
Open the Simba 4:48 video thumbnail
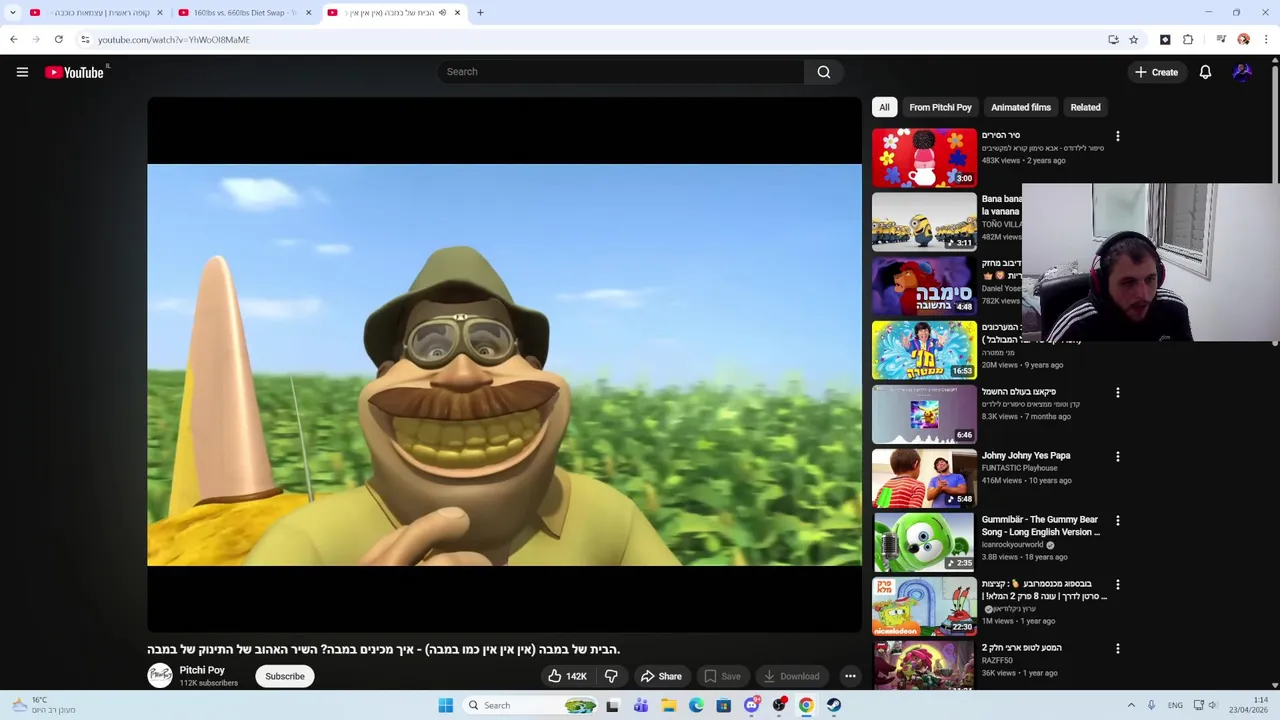924,285
